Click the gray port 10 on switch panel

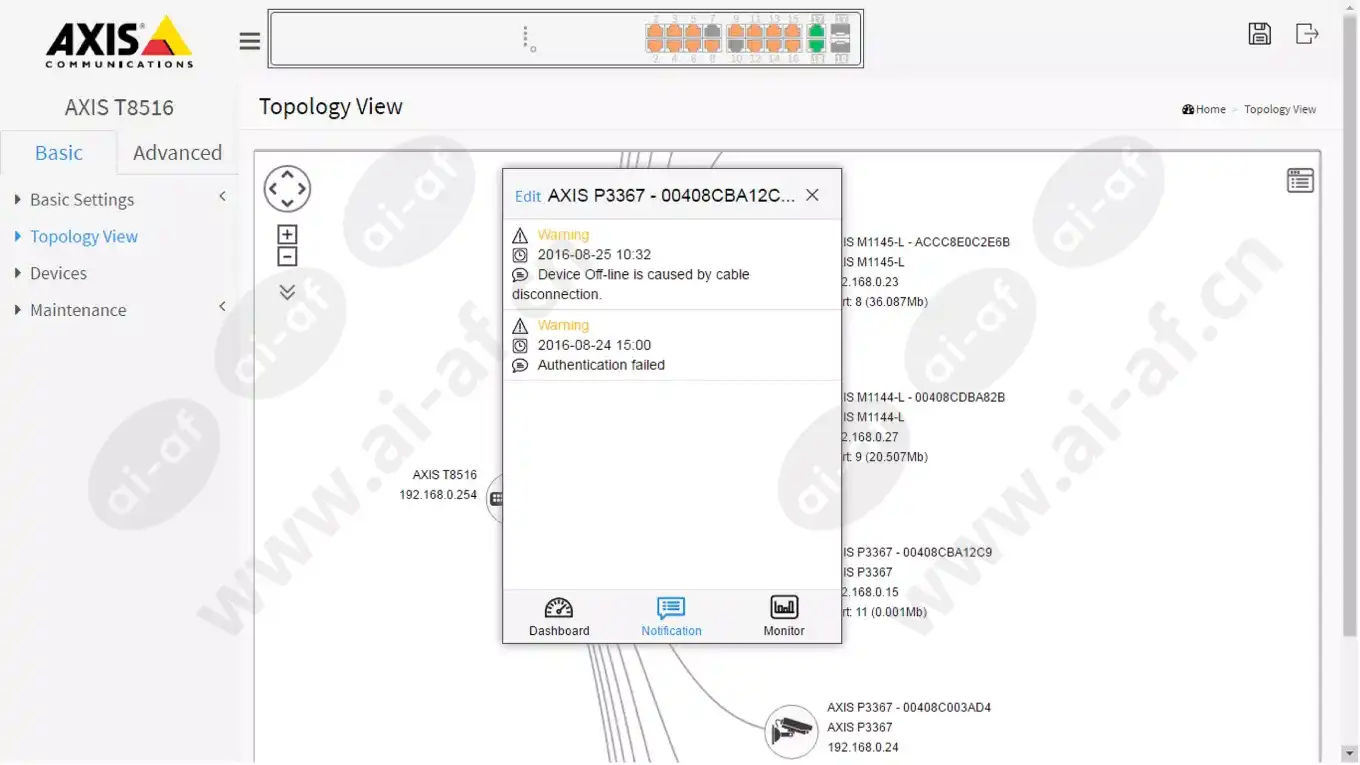coord(736,45)
